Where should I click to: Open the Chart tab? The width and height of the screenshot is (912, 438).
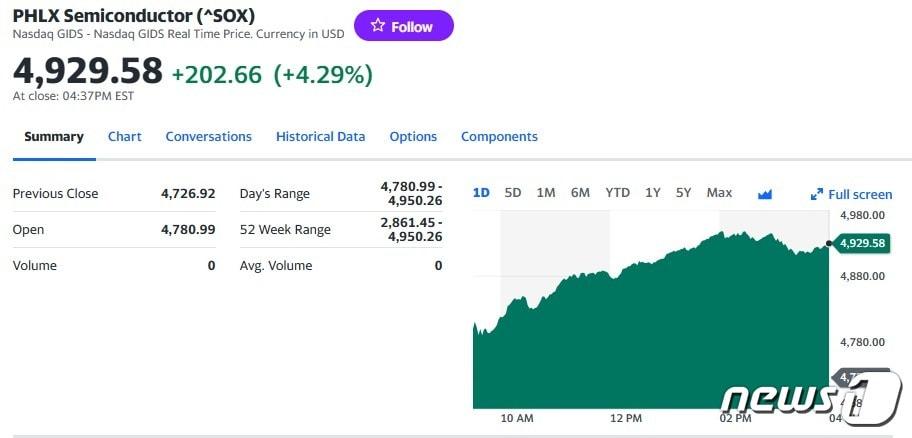tap(125, 136)
